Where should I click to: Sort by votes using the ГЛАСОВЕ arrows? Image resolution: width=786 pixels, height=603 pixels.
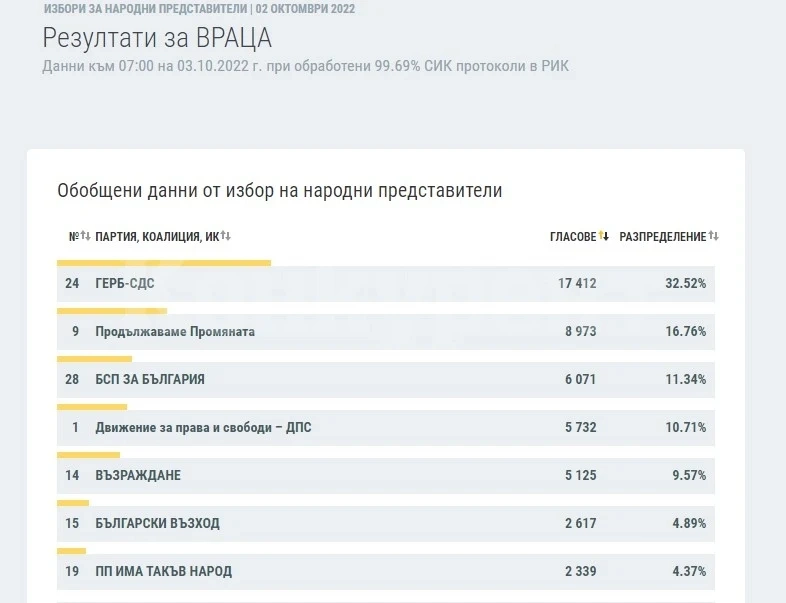pos(604,236)
